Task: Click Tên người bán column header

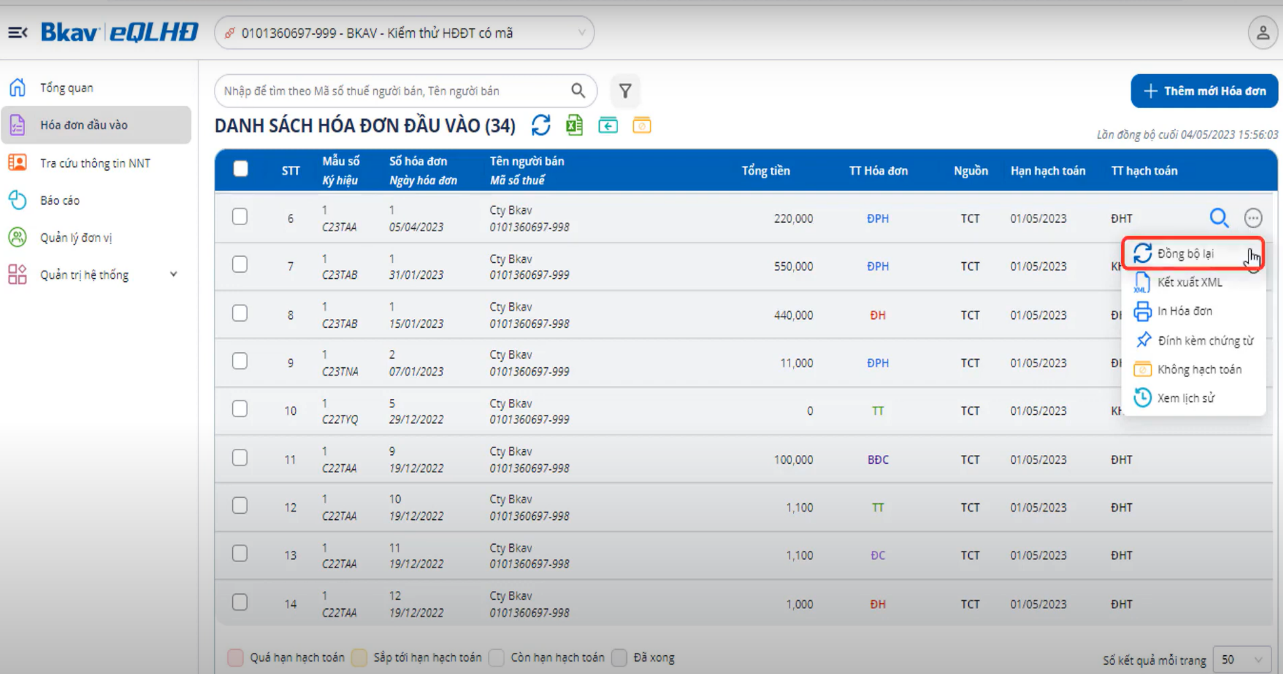Action: 527,161
